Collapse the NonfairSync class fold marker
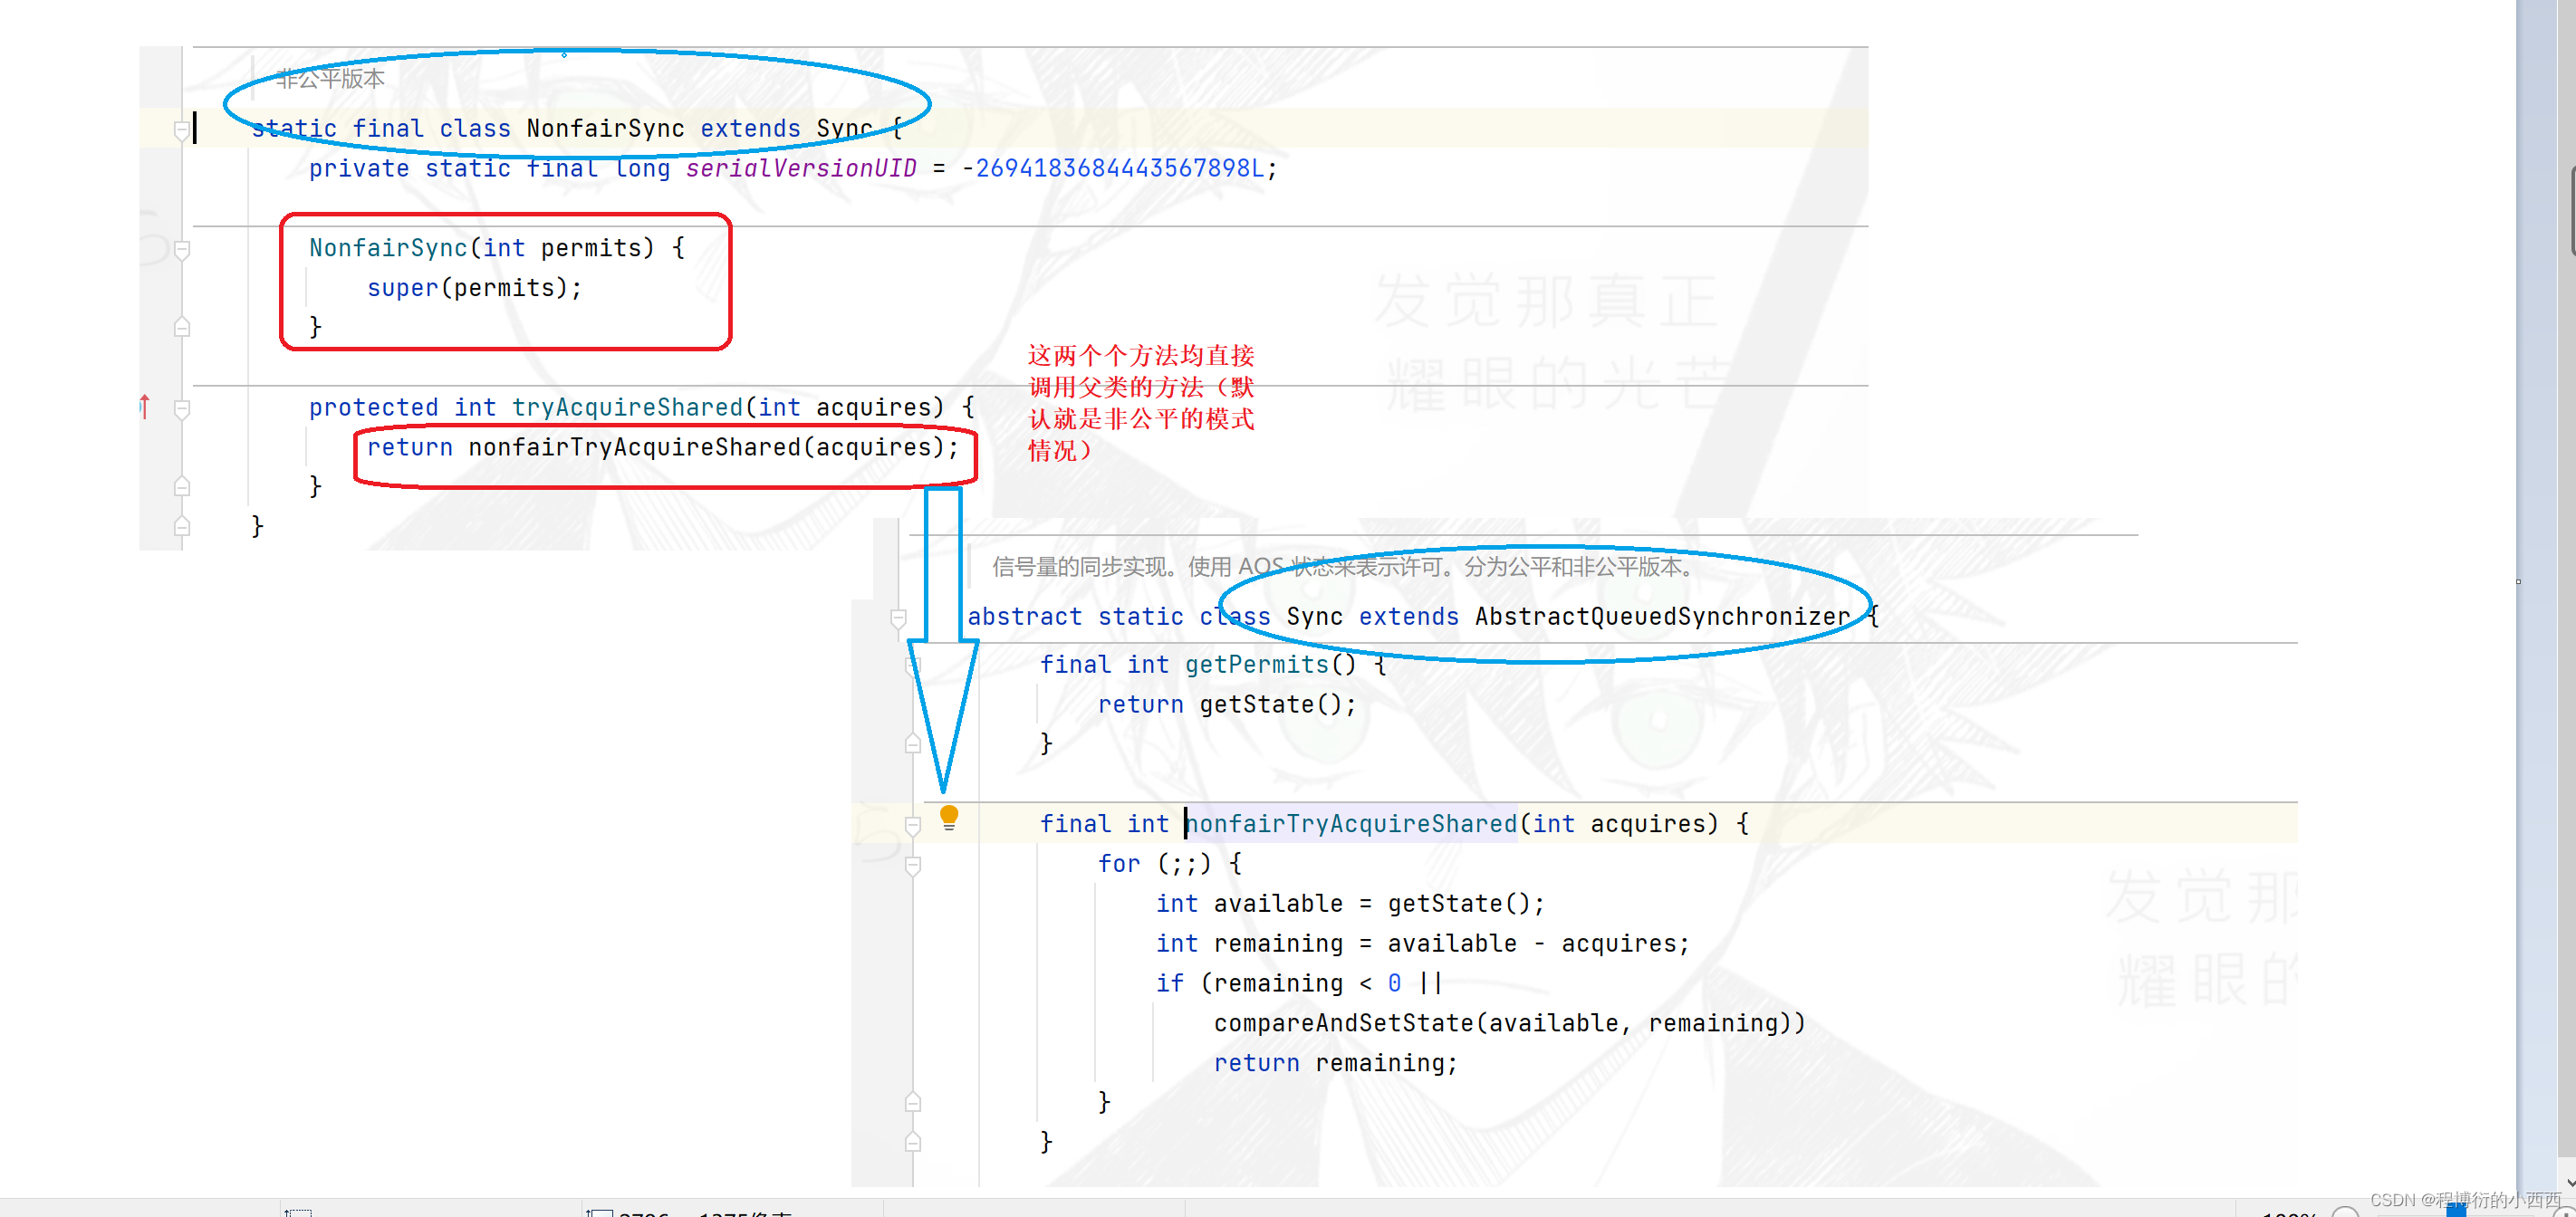 (182, 129)
